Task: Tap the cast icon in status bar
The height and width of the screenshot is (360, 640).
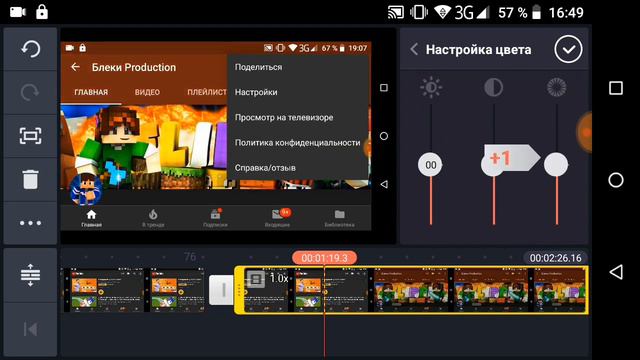Action: [x=396, y=12]
